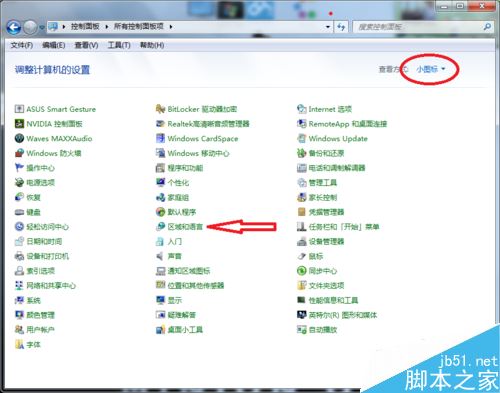This screenshot has height=393, width=500.
Task: Select 所有控制面板项 in the address breadcrumb
Action: (x=139, y=26)
